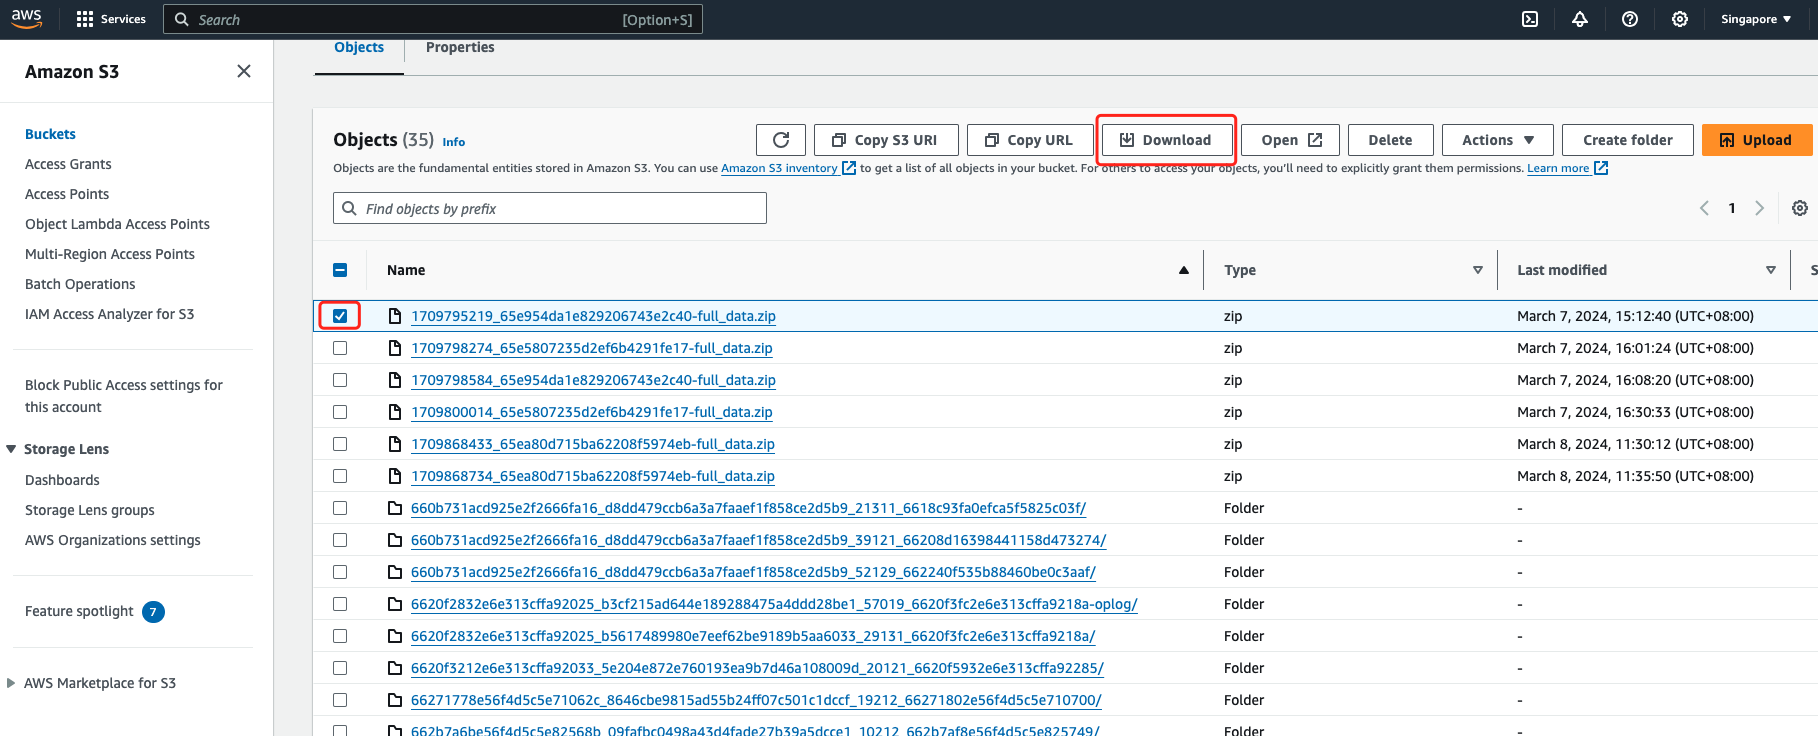Screen dimensions: 1818x736
Task: Open table preferences gear icon
Action: coord(1800,208)
